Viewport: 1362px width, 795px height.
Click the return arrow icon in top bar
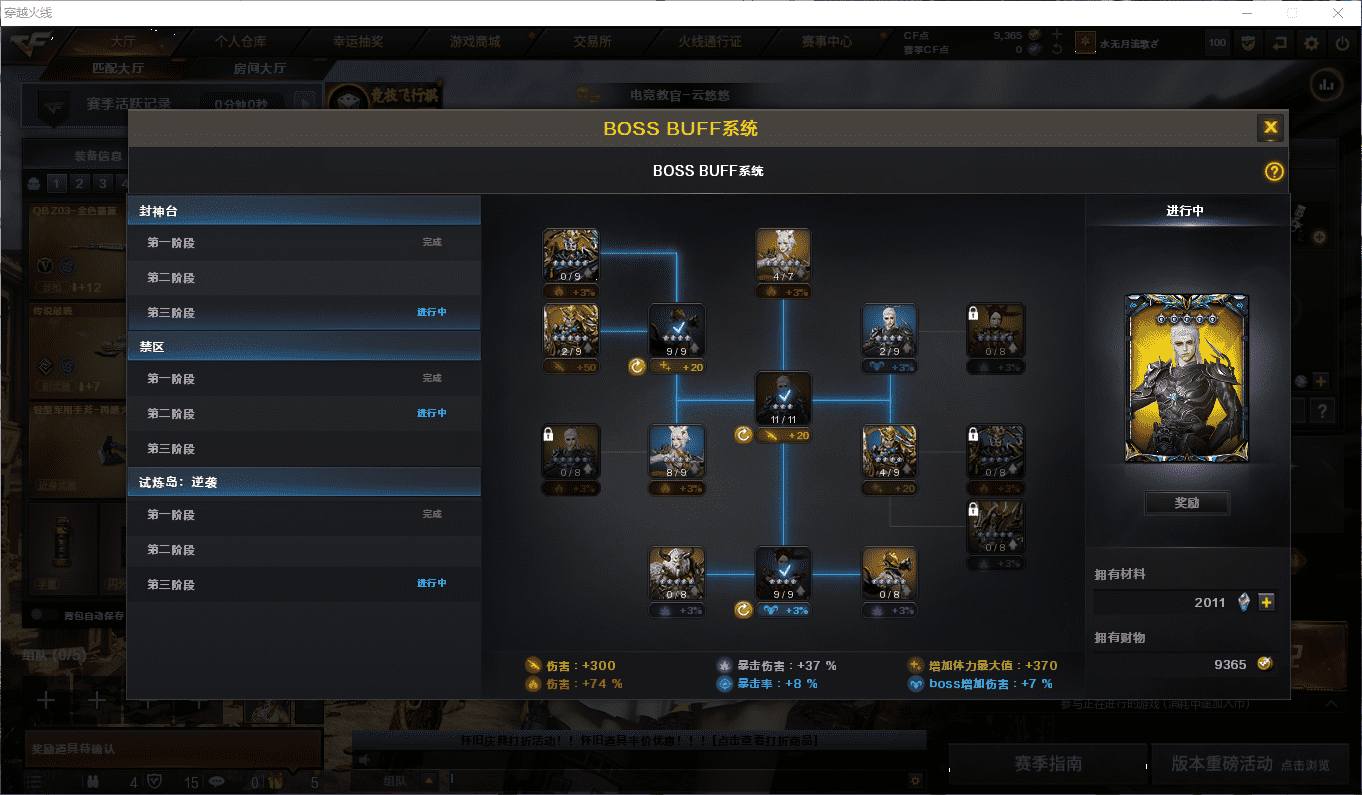pyautogui.click(x=1280, y=43)
